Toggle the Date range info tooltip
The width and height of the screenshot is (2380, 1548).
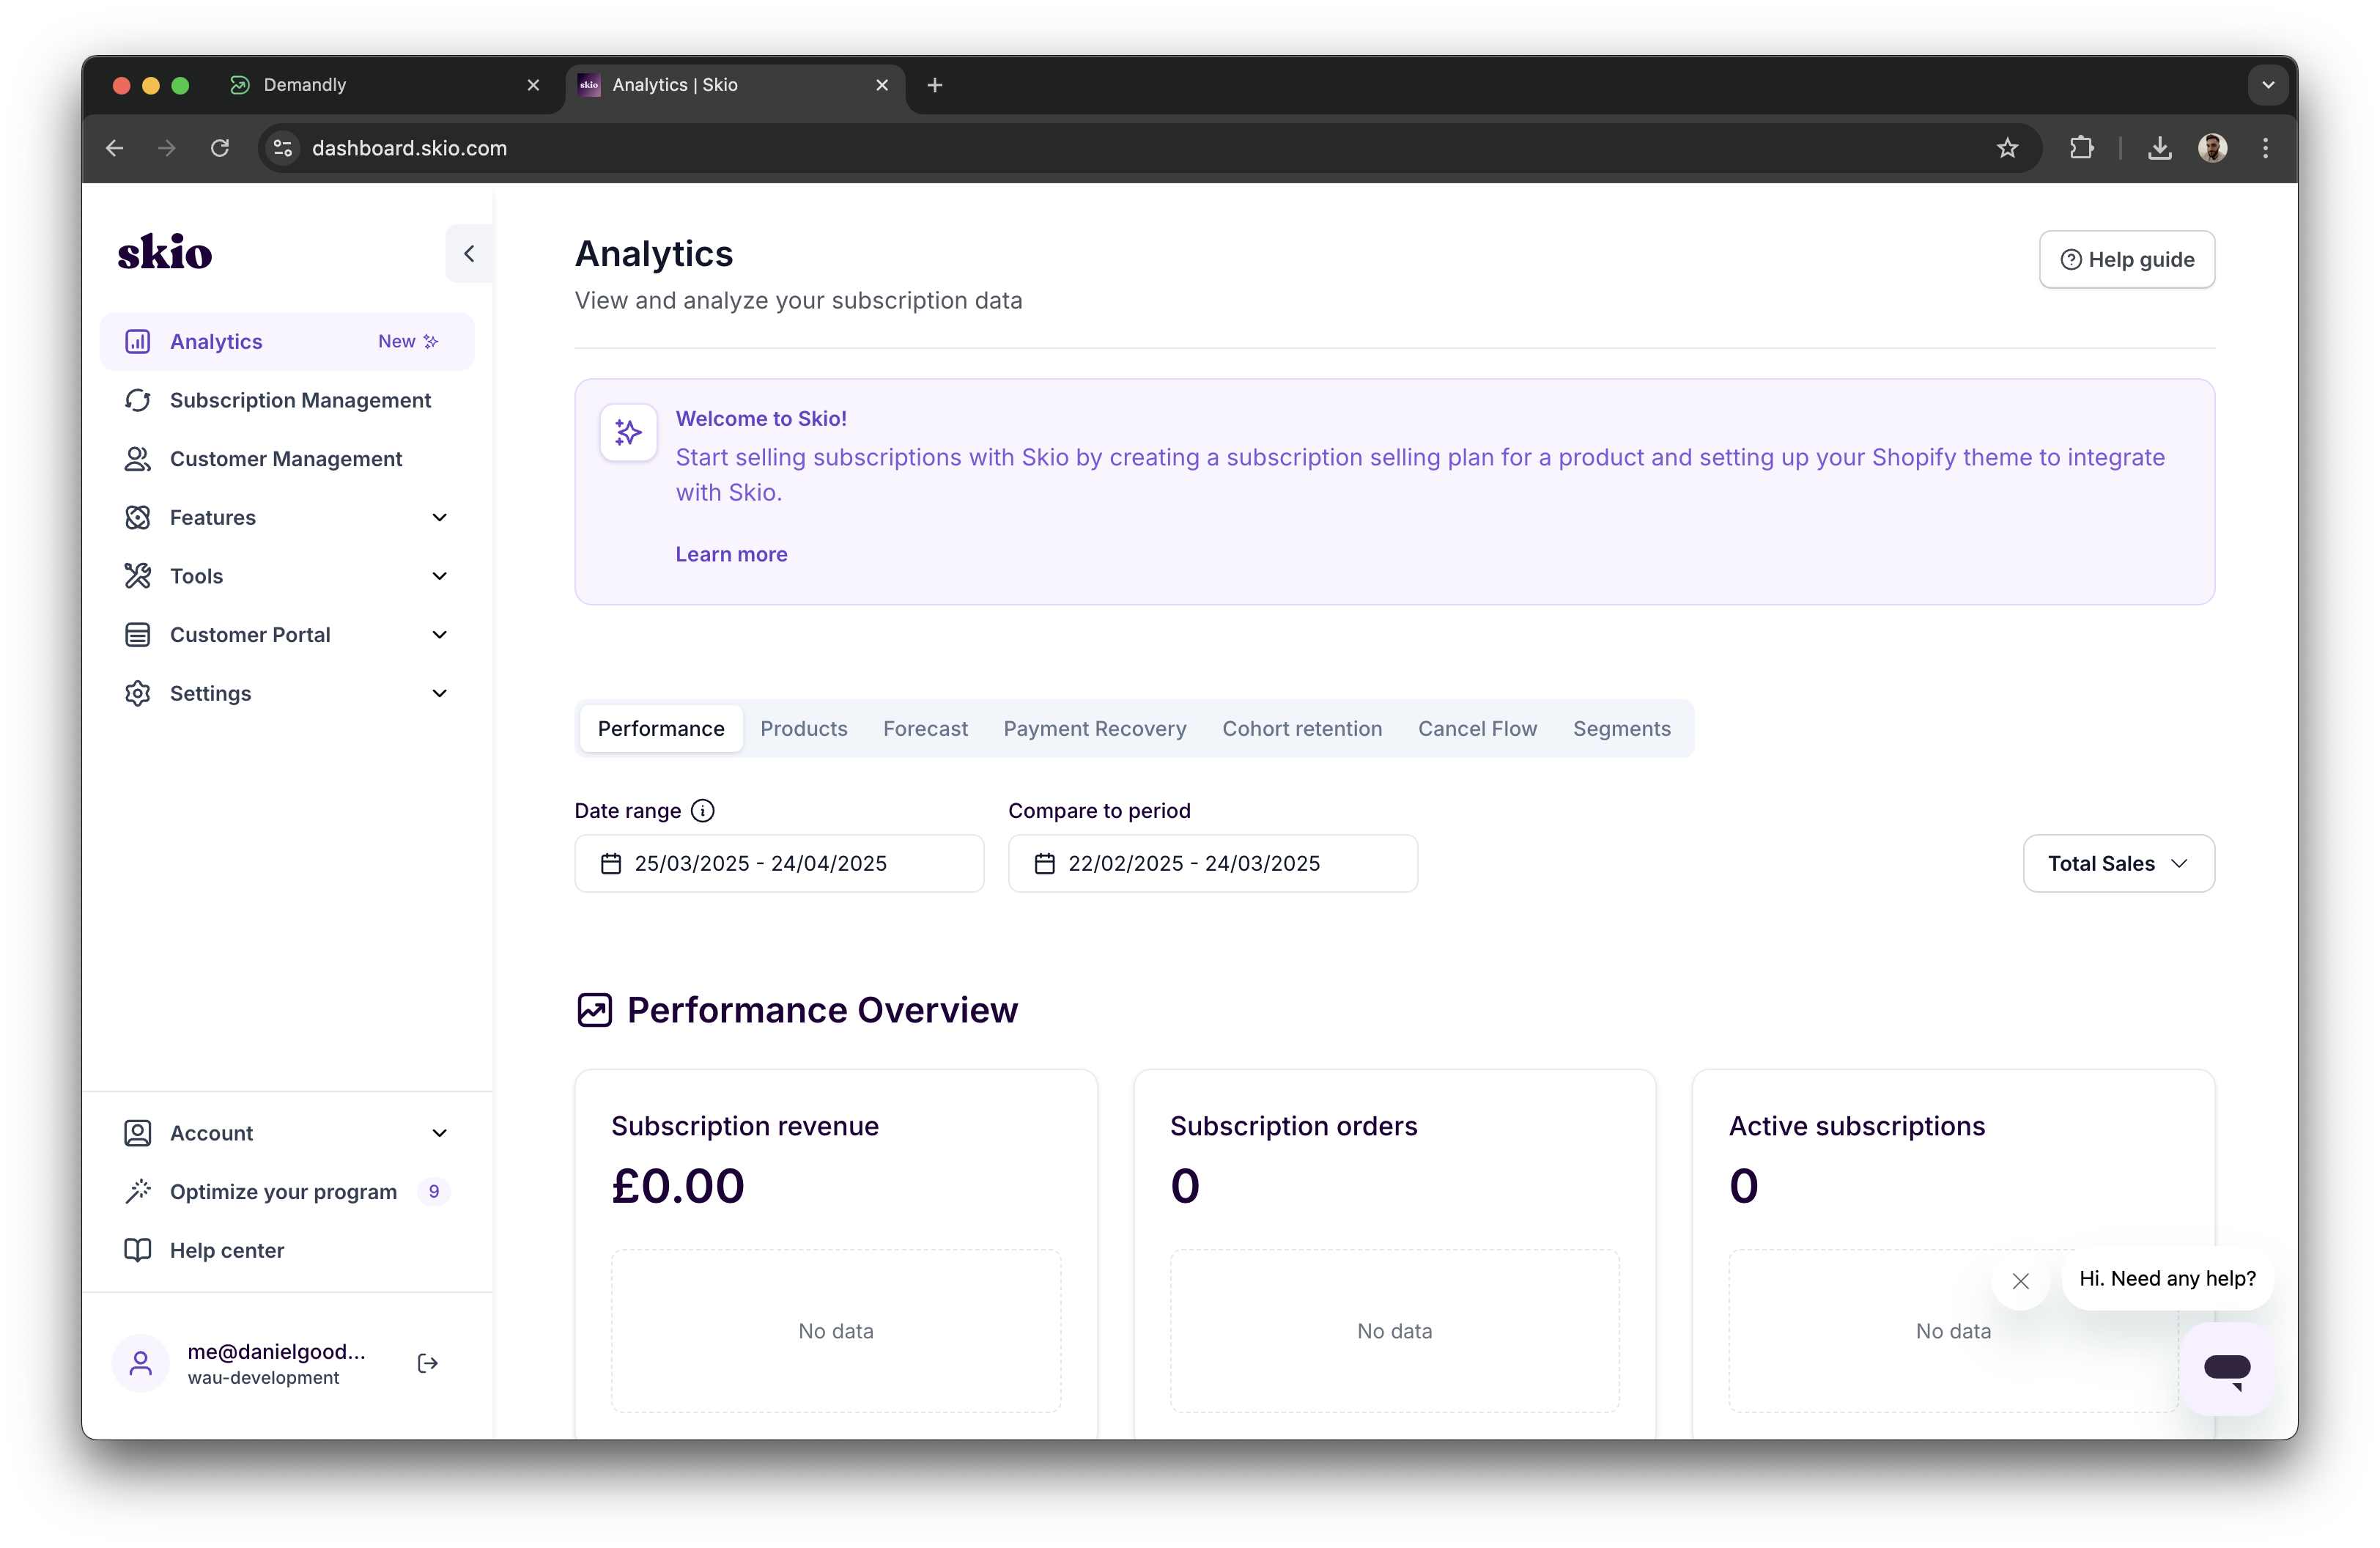(x=702, y=810)
